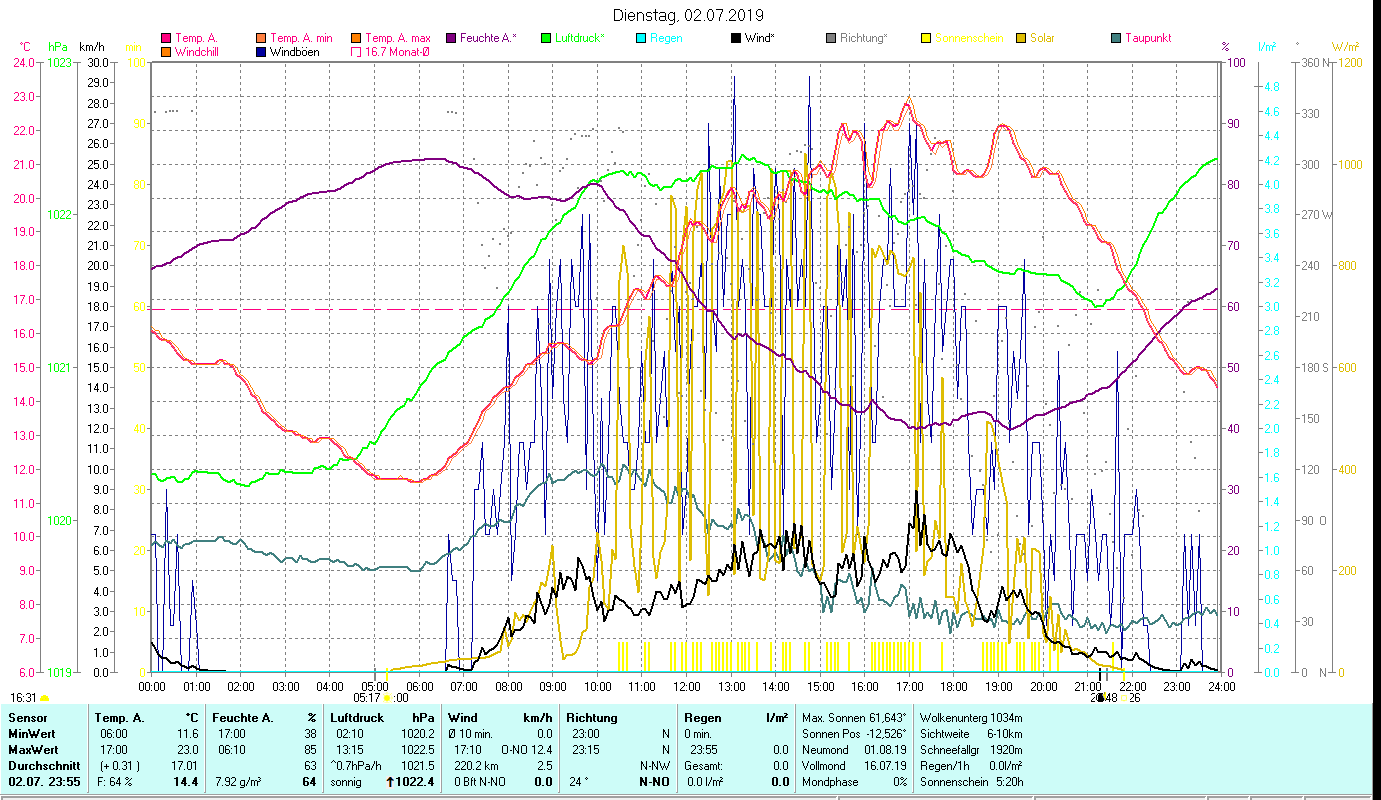The width and height of the screenshot is (1381, 800).
Task: Select the Windchill legend label
Action: point(198,52)
